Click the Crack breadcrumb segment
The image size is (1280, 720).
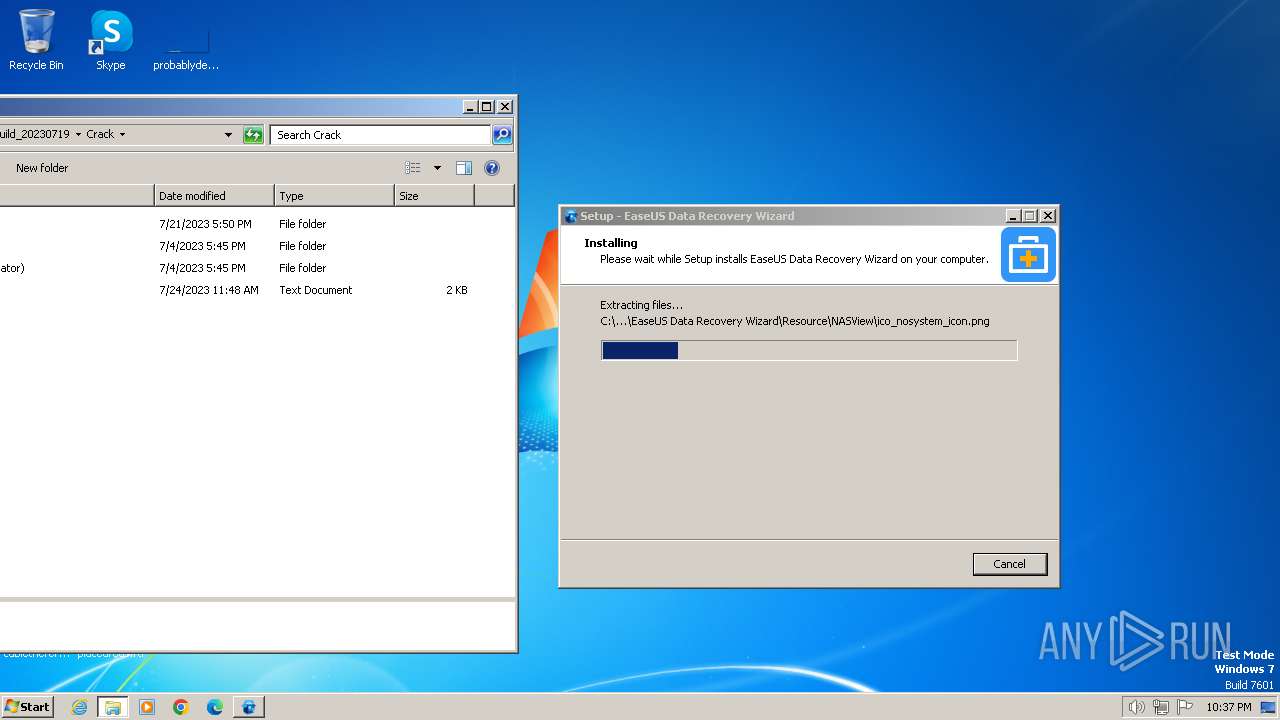[x=100, y=134]
